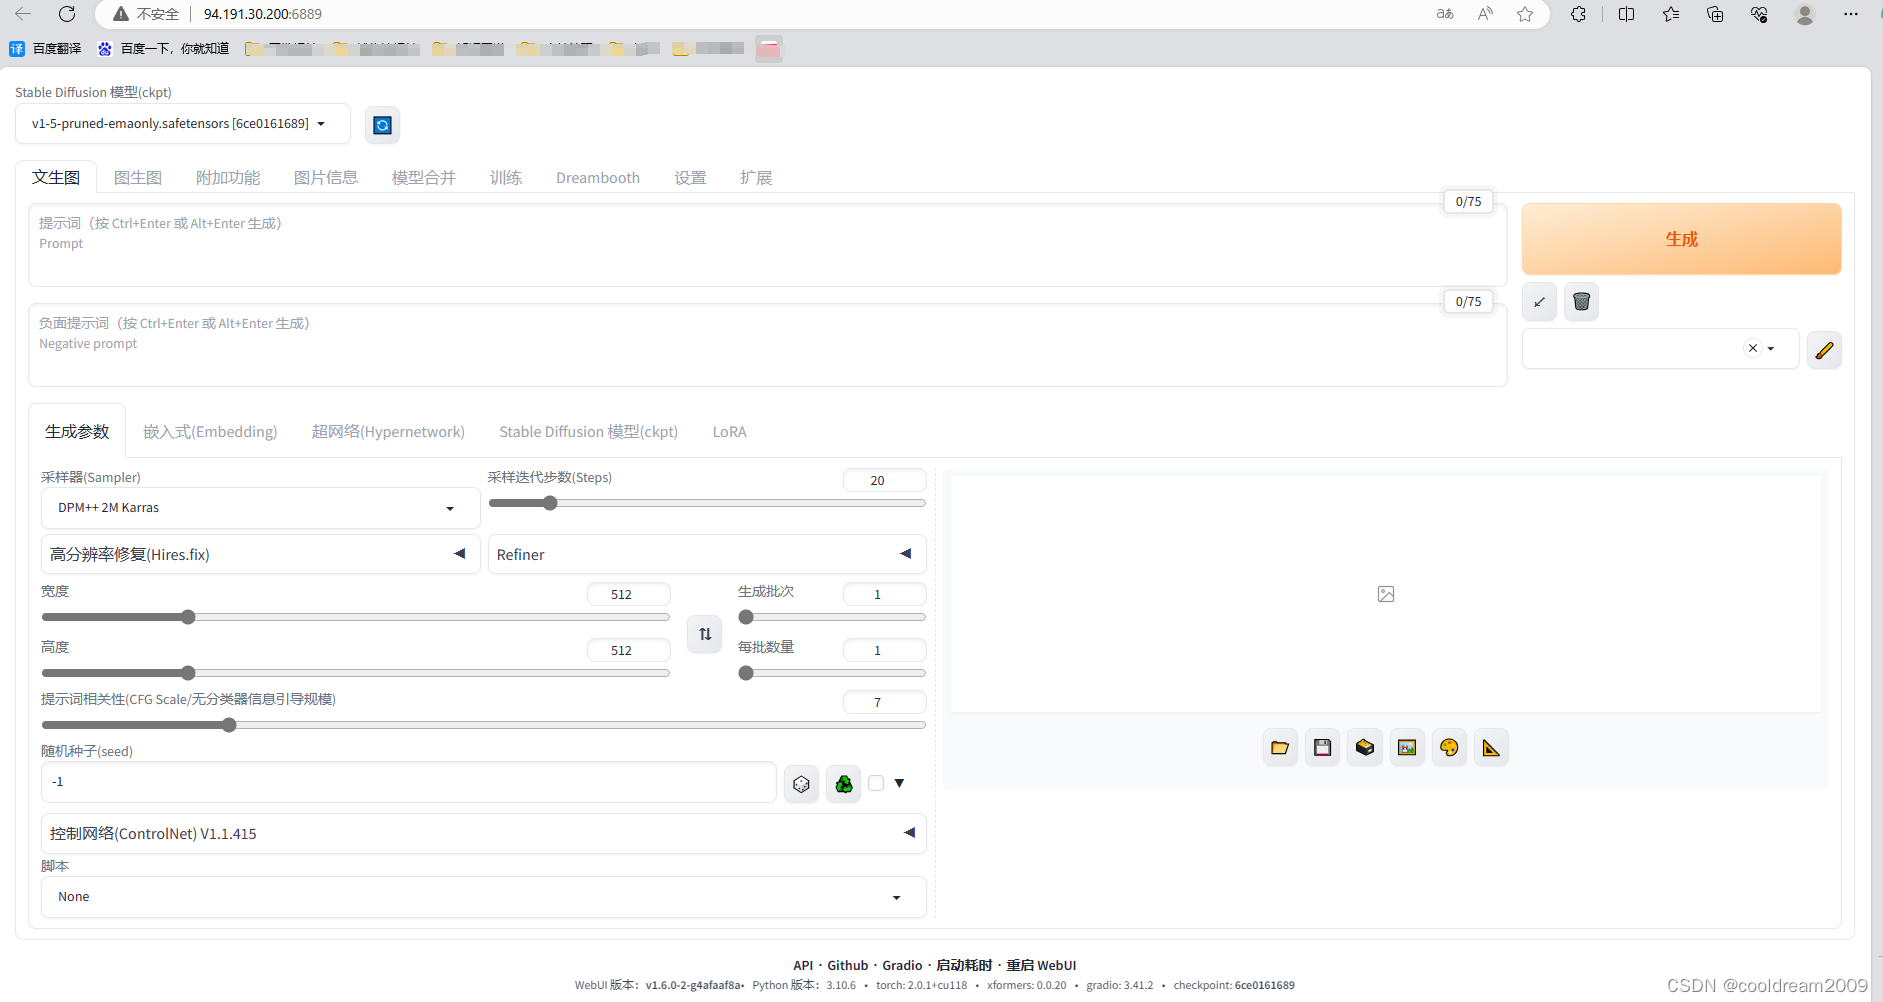Click the translate page icon in address bar
Screen dimensions: 1883x1002
click(x=1445, y=14)
